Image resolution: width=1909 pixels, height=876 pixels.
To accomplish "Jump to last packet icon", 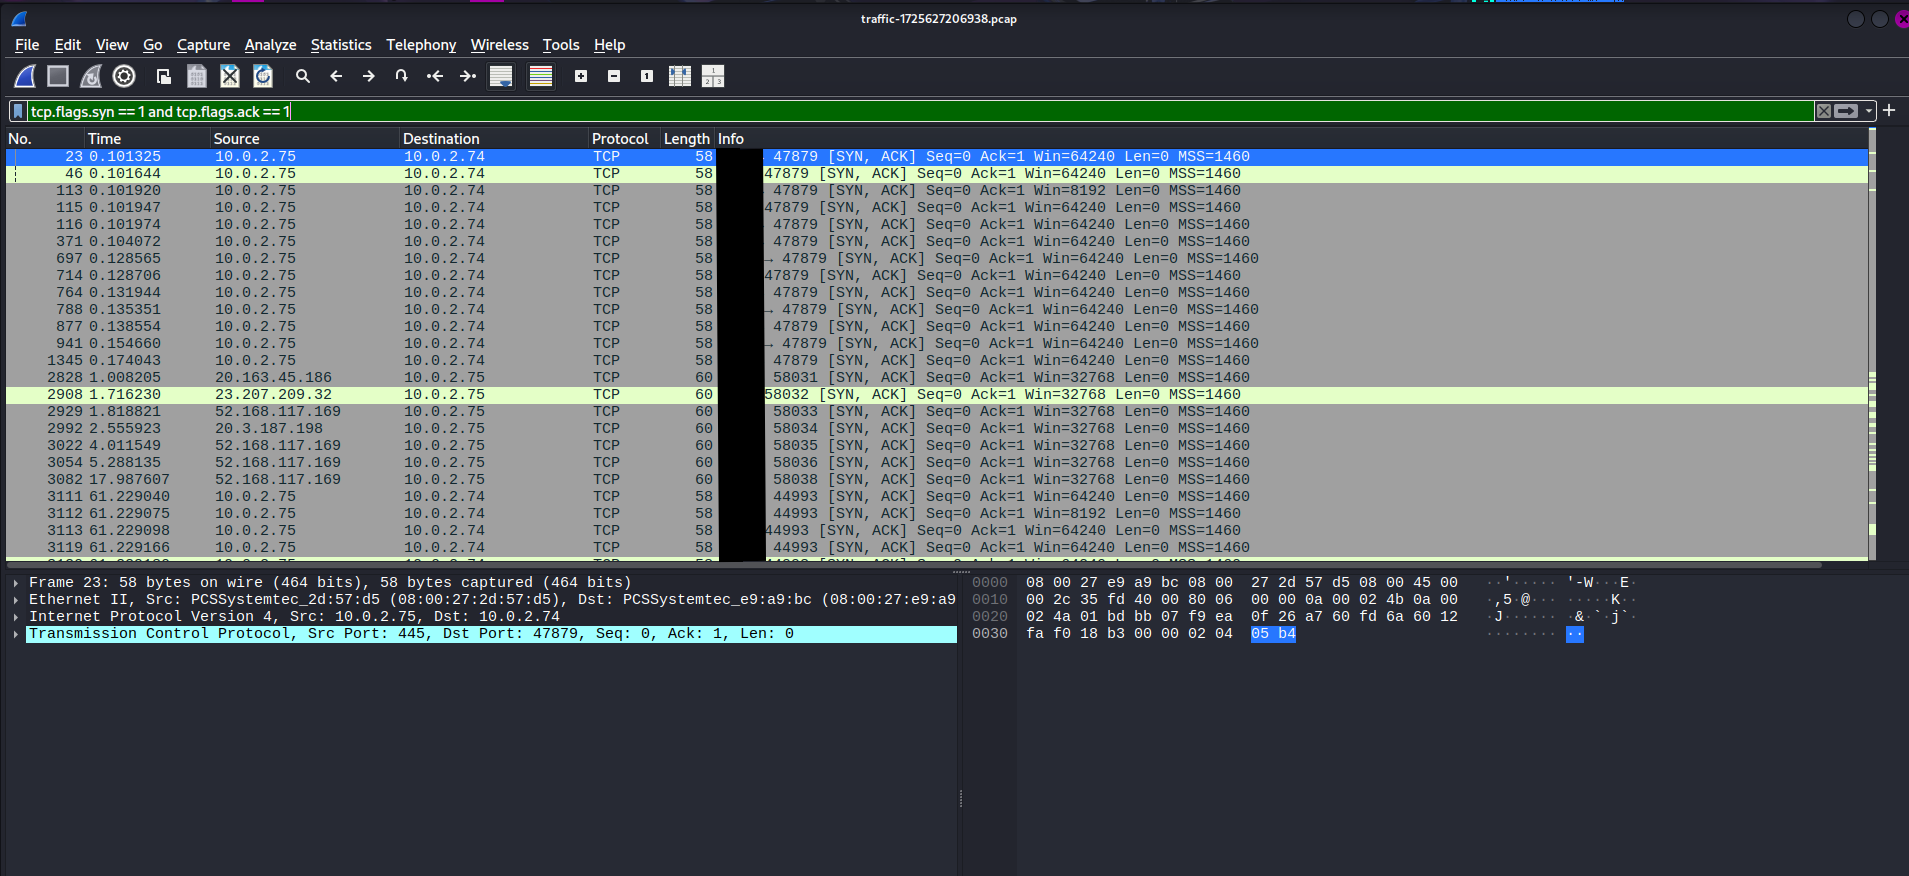I will pyautogui.click(x=468, y=76).
